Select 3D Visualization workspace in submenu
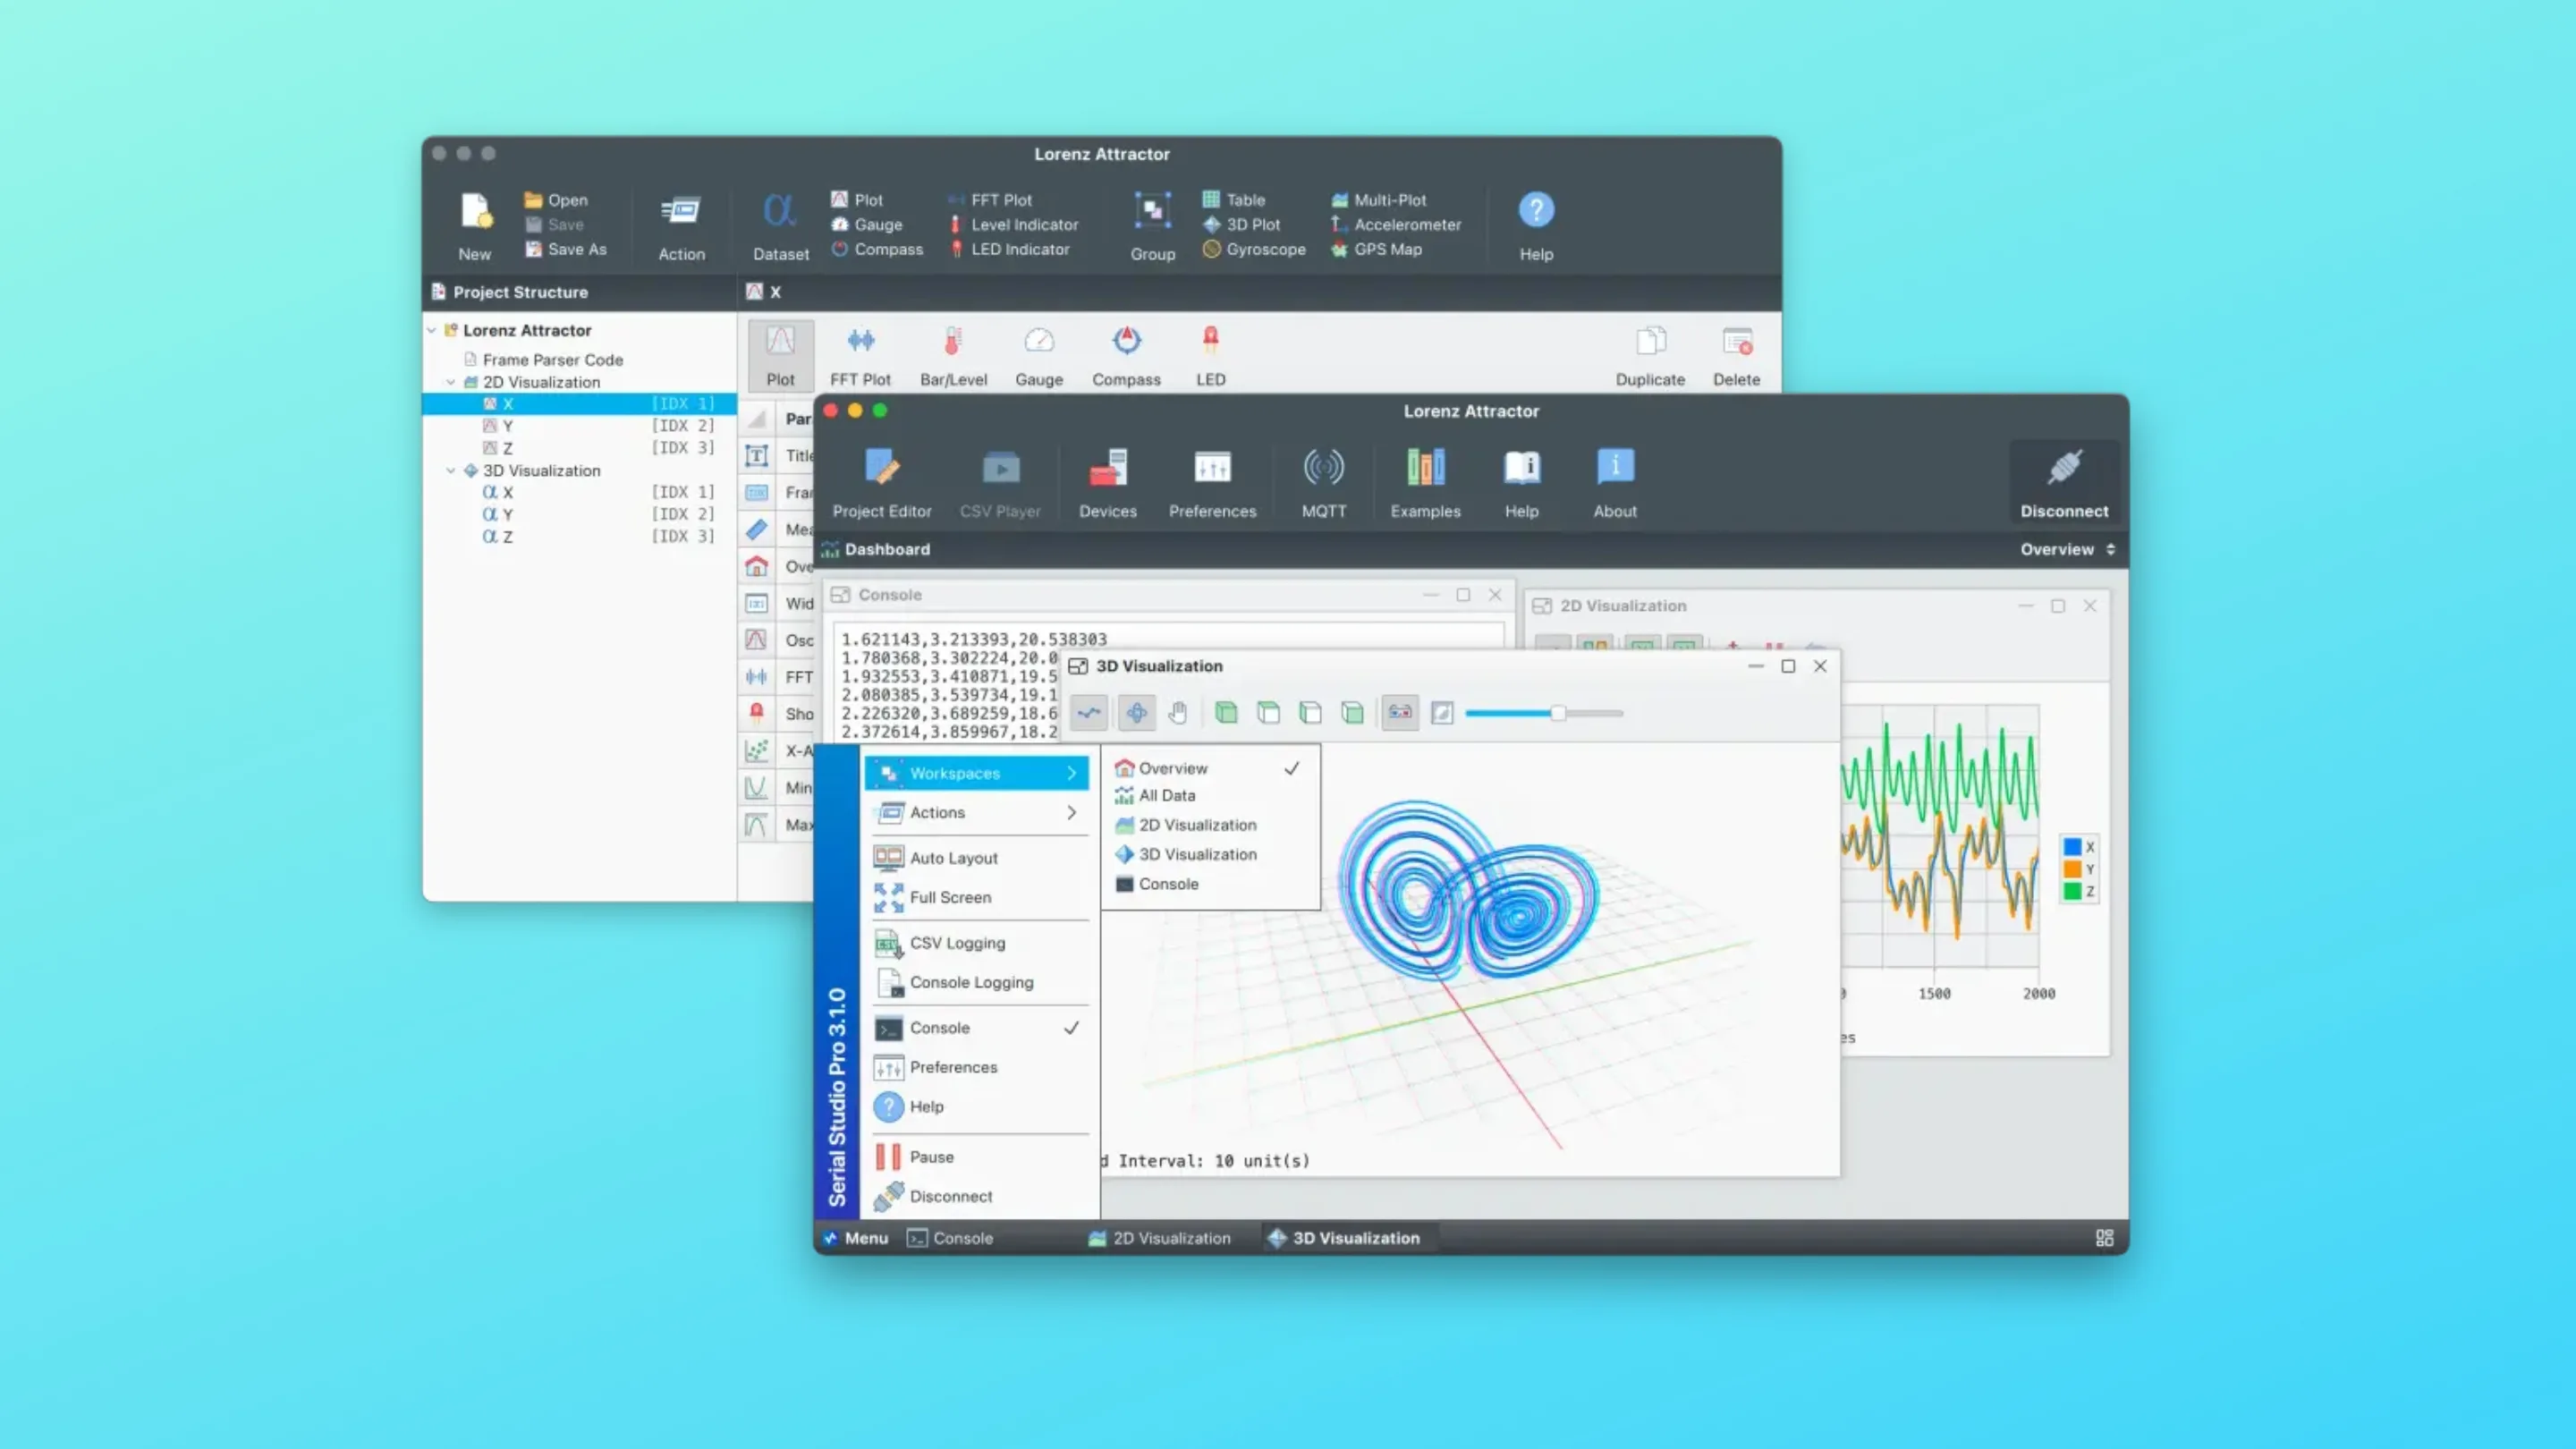Viewport: 2576px width, 1449px height. [1209, 854]
